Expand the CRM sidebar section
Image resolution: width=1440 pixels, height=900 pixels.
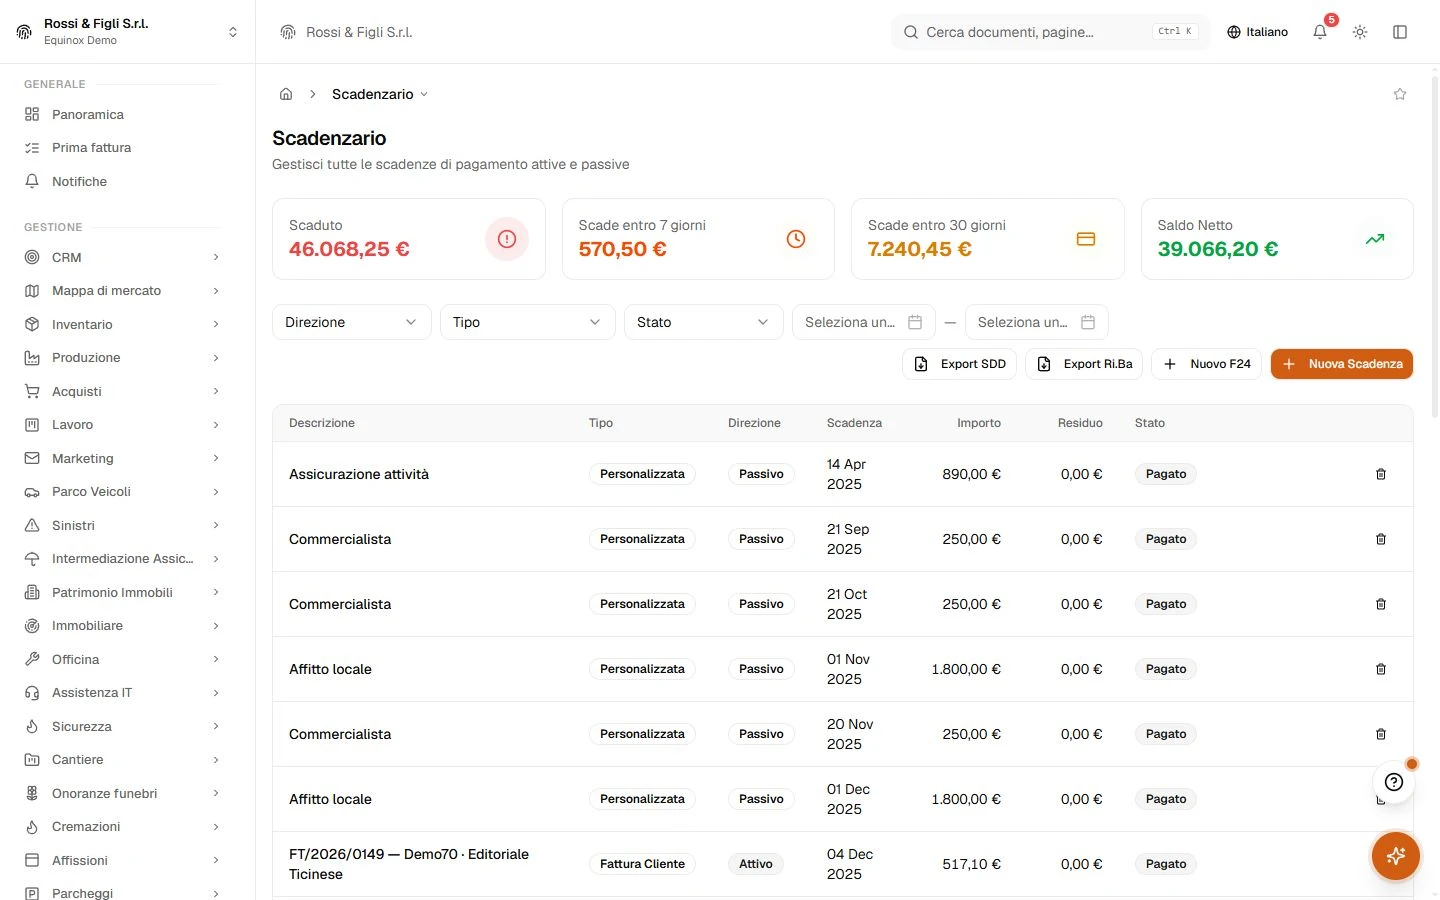coord(122,257)
